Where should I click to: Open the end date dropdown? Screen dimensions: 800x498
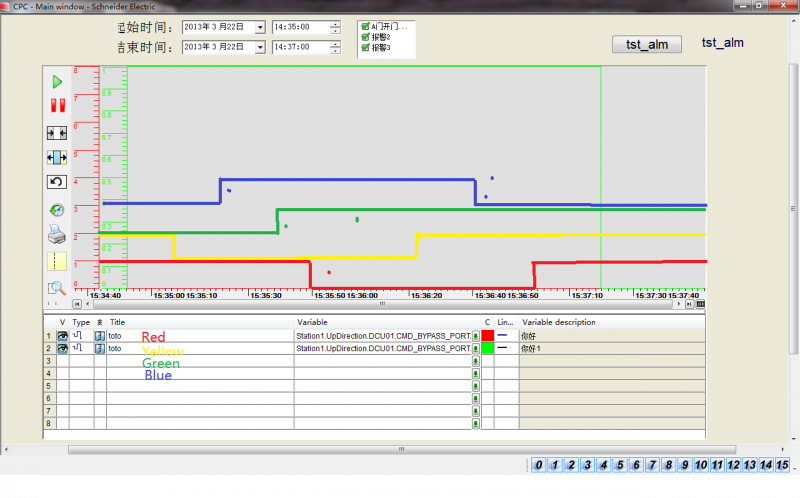[260, 47]
